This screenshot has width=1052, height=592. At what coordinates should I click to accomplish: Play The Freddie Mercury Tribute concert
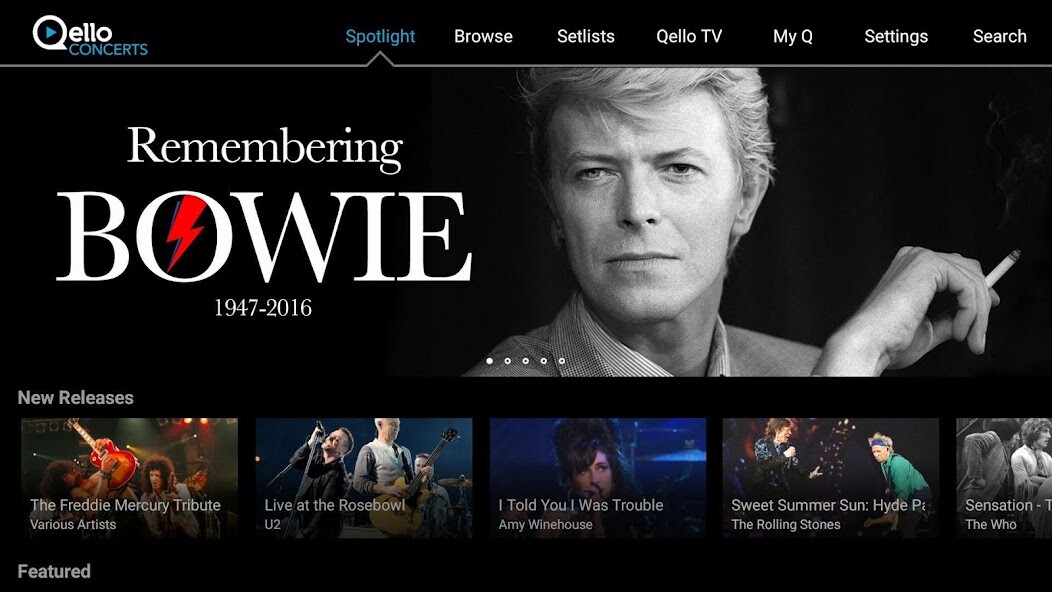pyautogui.click(x=129, y=478)
